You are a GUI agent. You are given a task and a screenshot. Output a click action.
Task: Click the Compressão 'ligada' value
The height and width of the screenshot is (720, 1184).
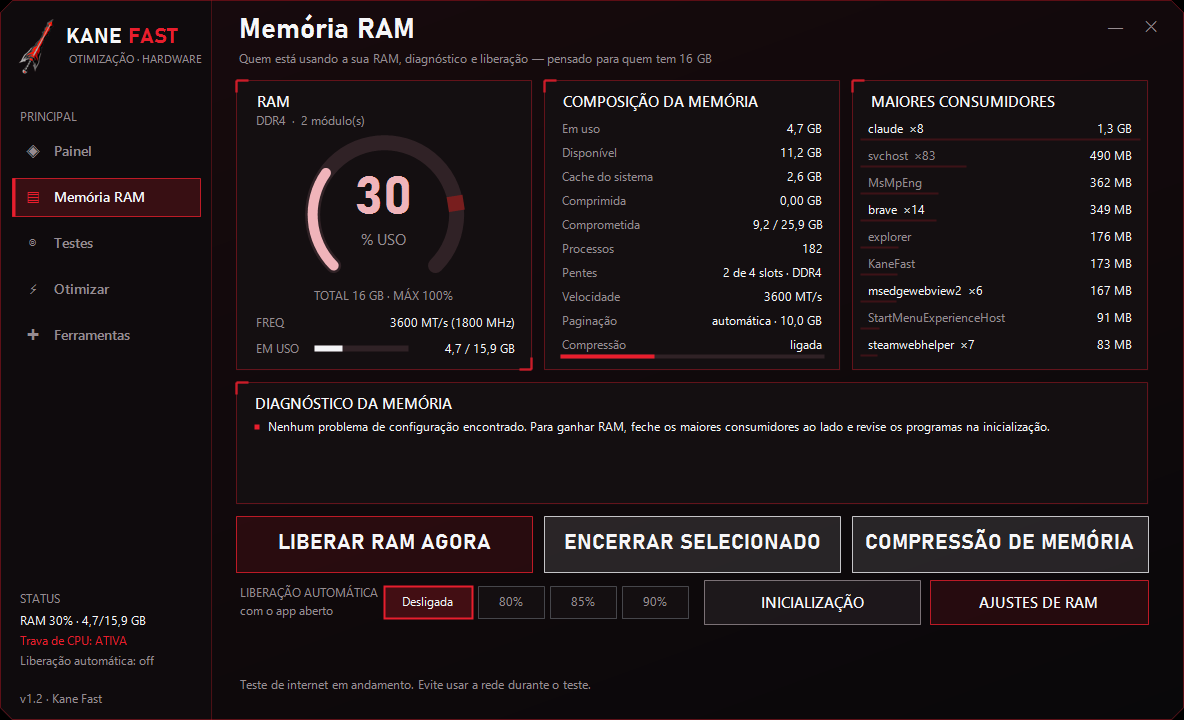[x=806, y=346]
